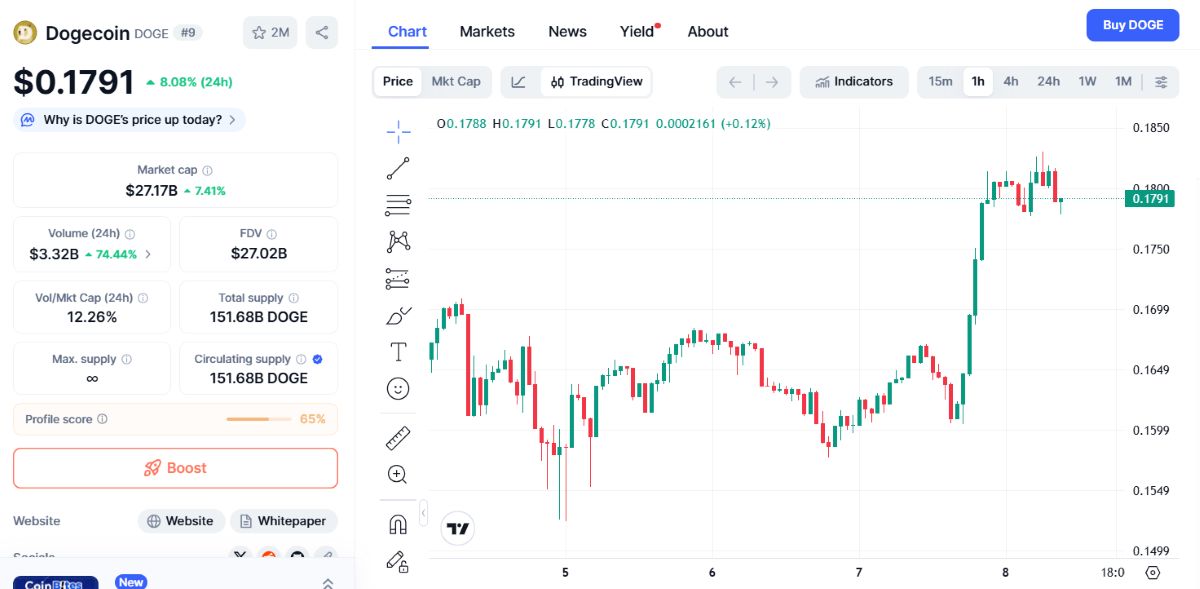Select the brush drawing tool

click(398, 316)
